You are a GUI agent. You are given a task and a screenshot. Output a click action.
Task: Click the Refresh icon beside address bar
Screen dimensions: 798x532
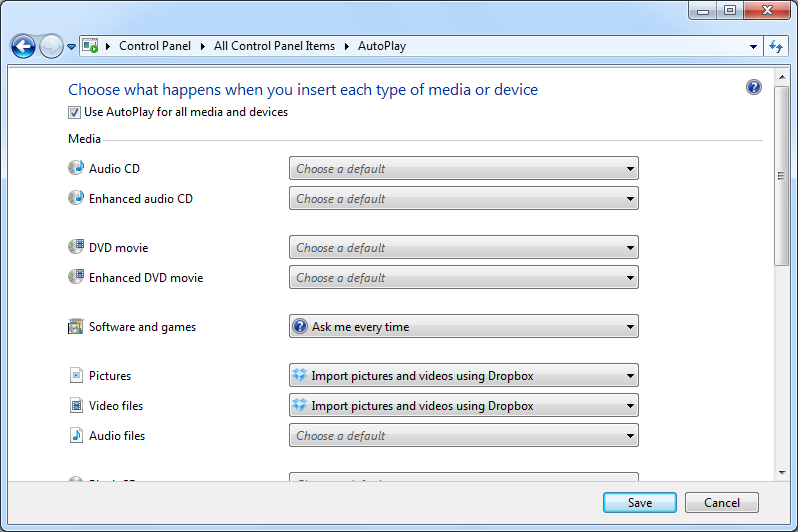pyautogui.click(x=776, y=46)
